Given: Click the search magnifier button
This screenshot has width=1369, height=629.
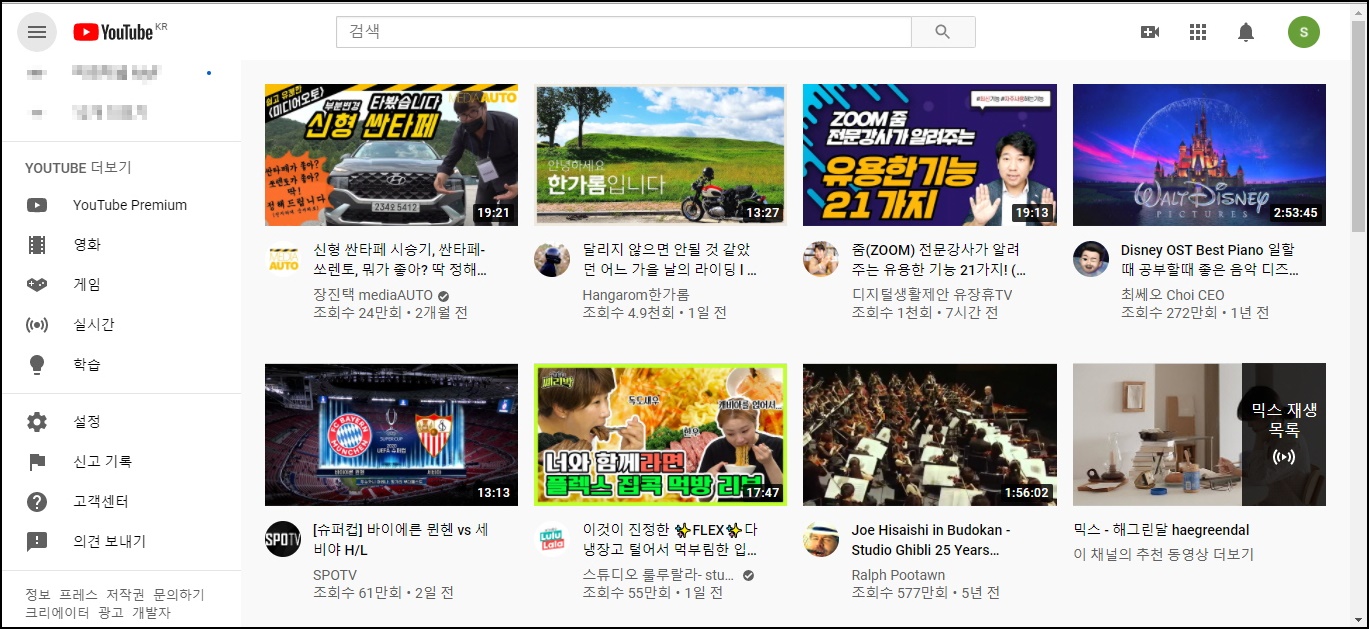Looking at the screenshot, I should pyautogui.click(x=943, y=32).
